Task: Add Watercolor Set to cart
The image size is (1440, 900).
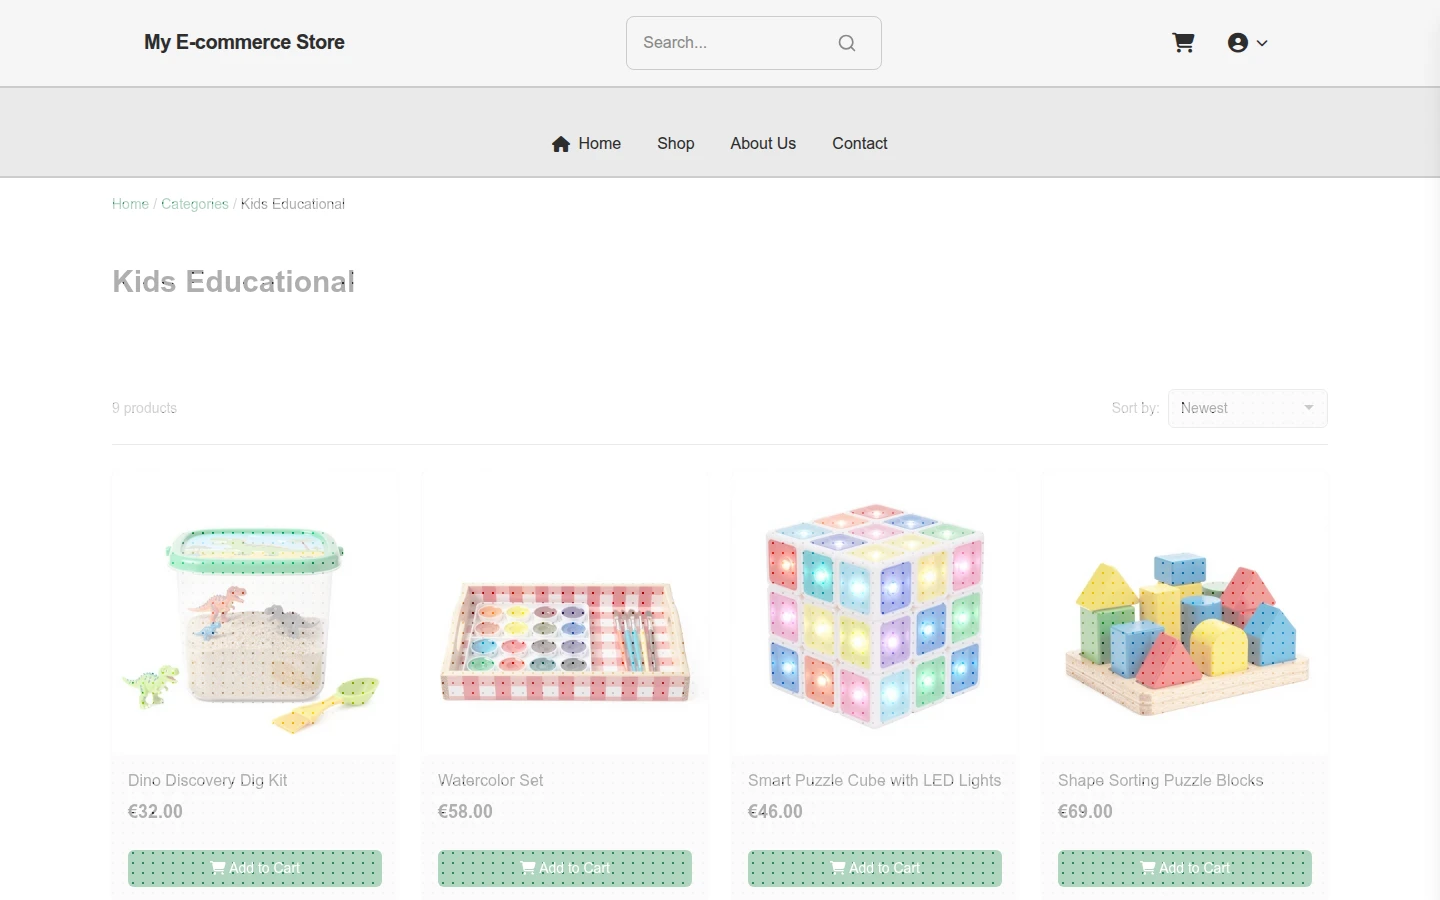Action: click(x=565, y=868)
